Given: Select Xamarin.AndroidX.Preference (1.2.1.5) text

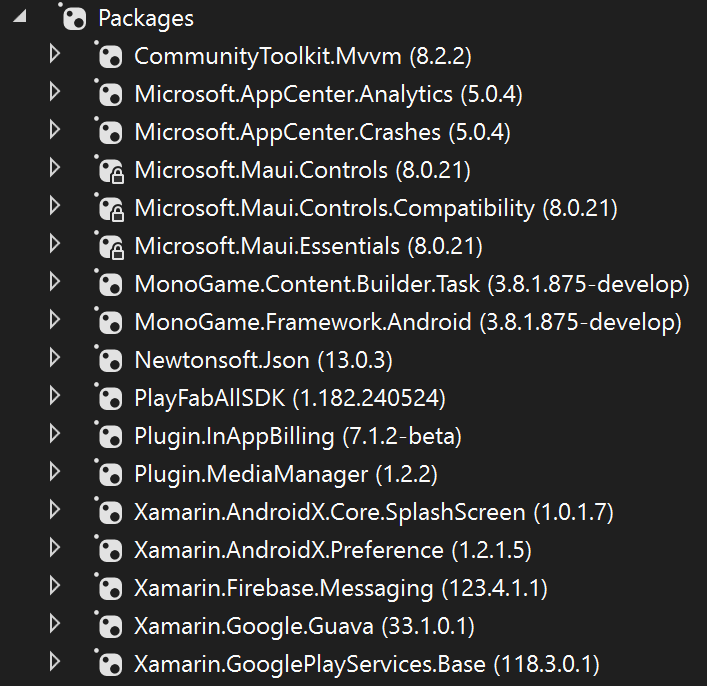Looking at the screenshot, I should [x=333, y=550].
